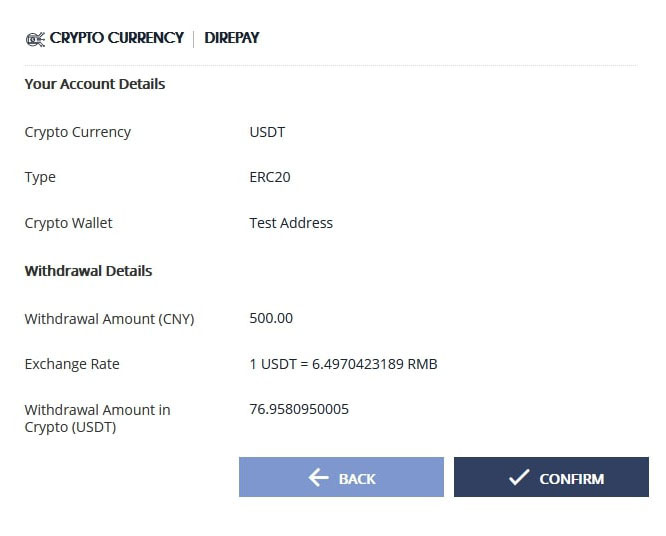Click the Crypto Wallet field label
This screenshot has height=536, width=666.
[x=69, y=223]
